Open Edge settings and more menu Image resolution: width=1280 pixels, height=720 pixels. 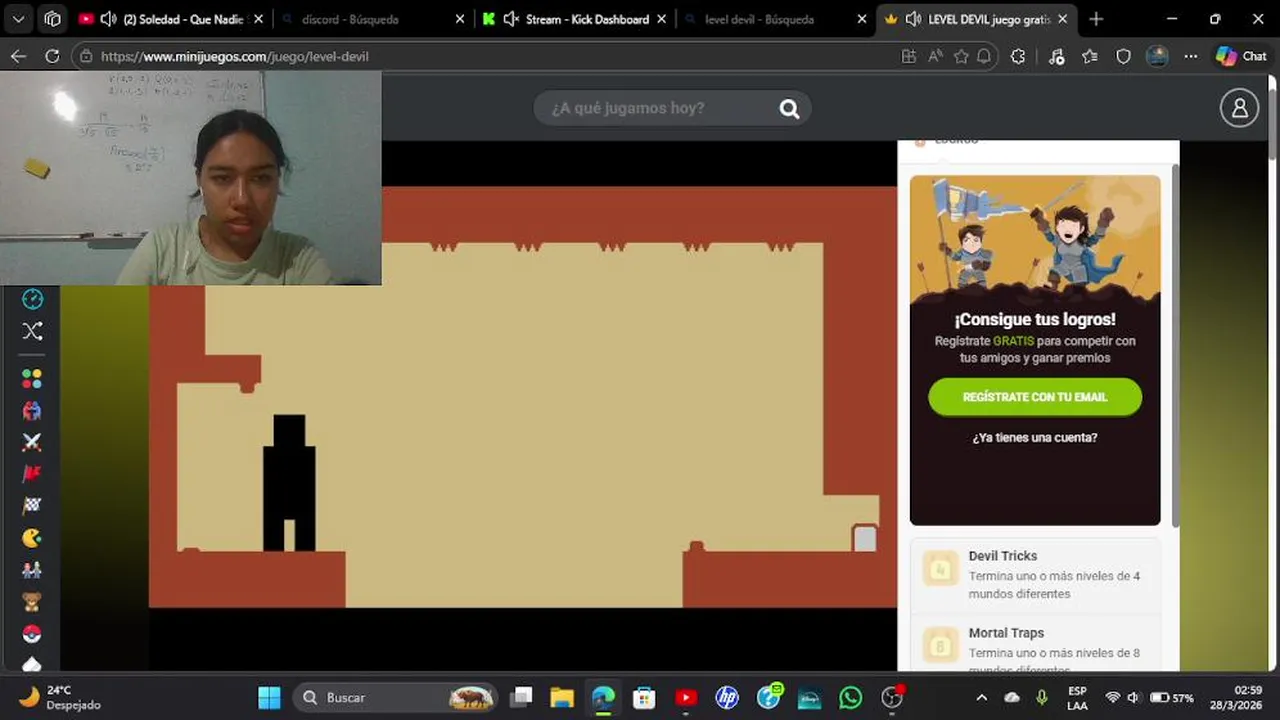[1190, 57]
